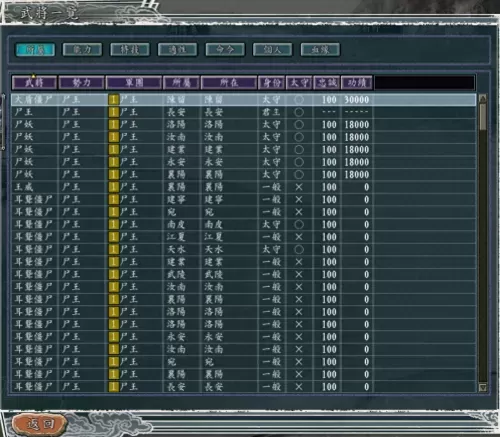
Task: Click the governor cross mark in 王威 row
Action: (x=299, y=187)
